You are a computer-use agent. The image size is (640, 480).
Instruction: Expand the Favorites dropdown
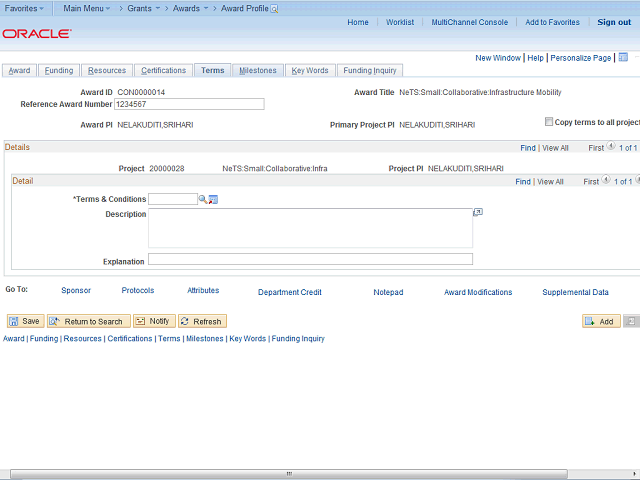coord(24,9)
